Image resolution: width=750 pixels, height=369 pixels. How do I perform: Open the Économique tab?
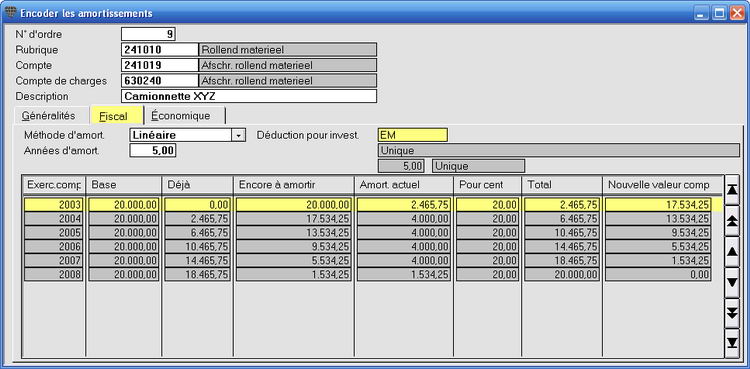click(182, 116)
